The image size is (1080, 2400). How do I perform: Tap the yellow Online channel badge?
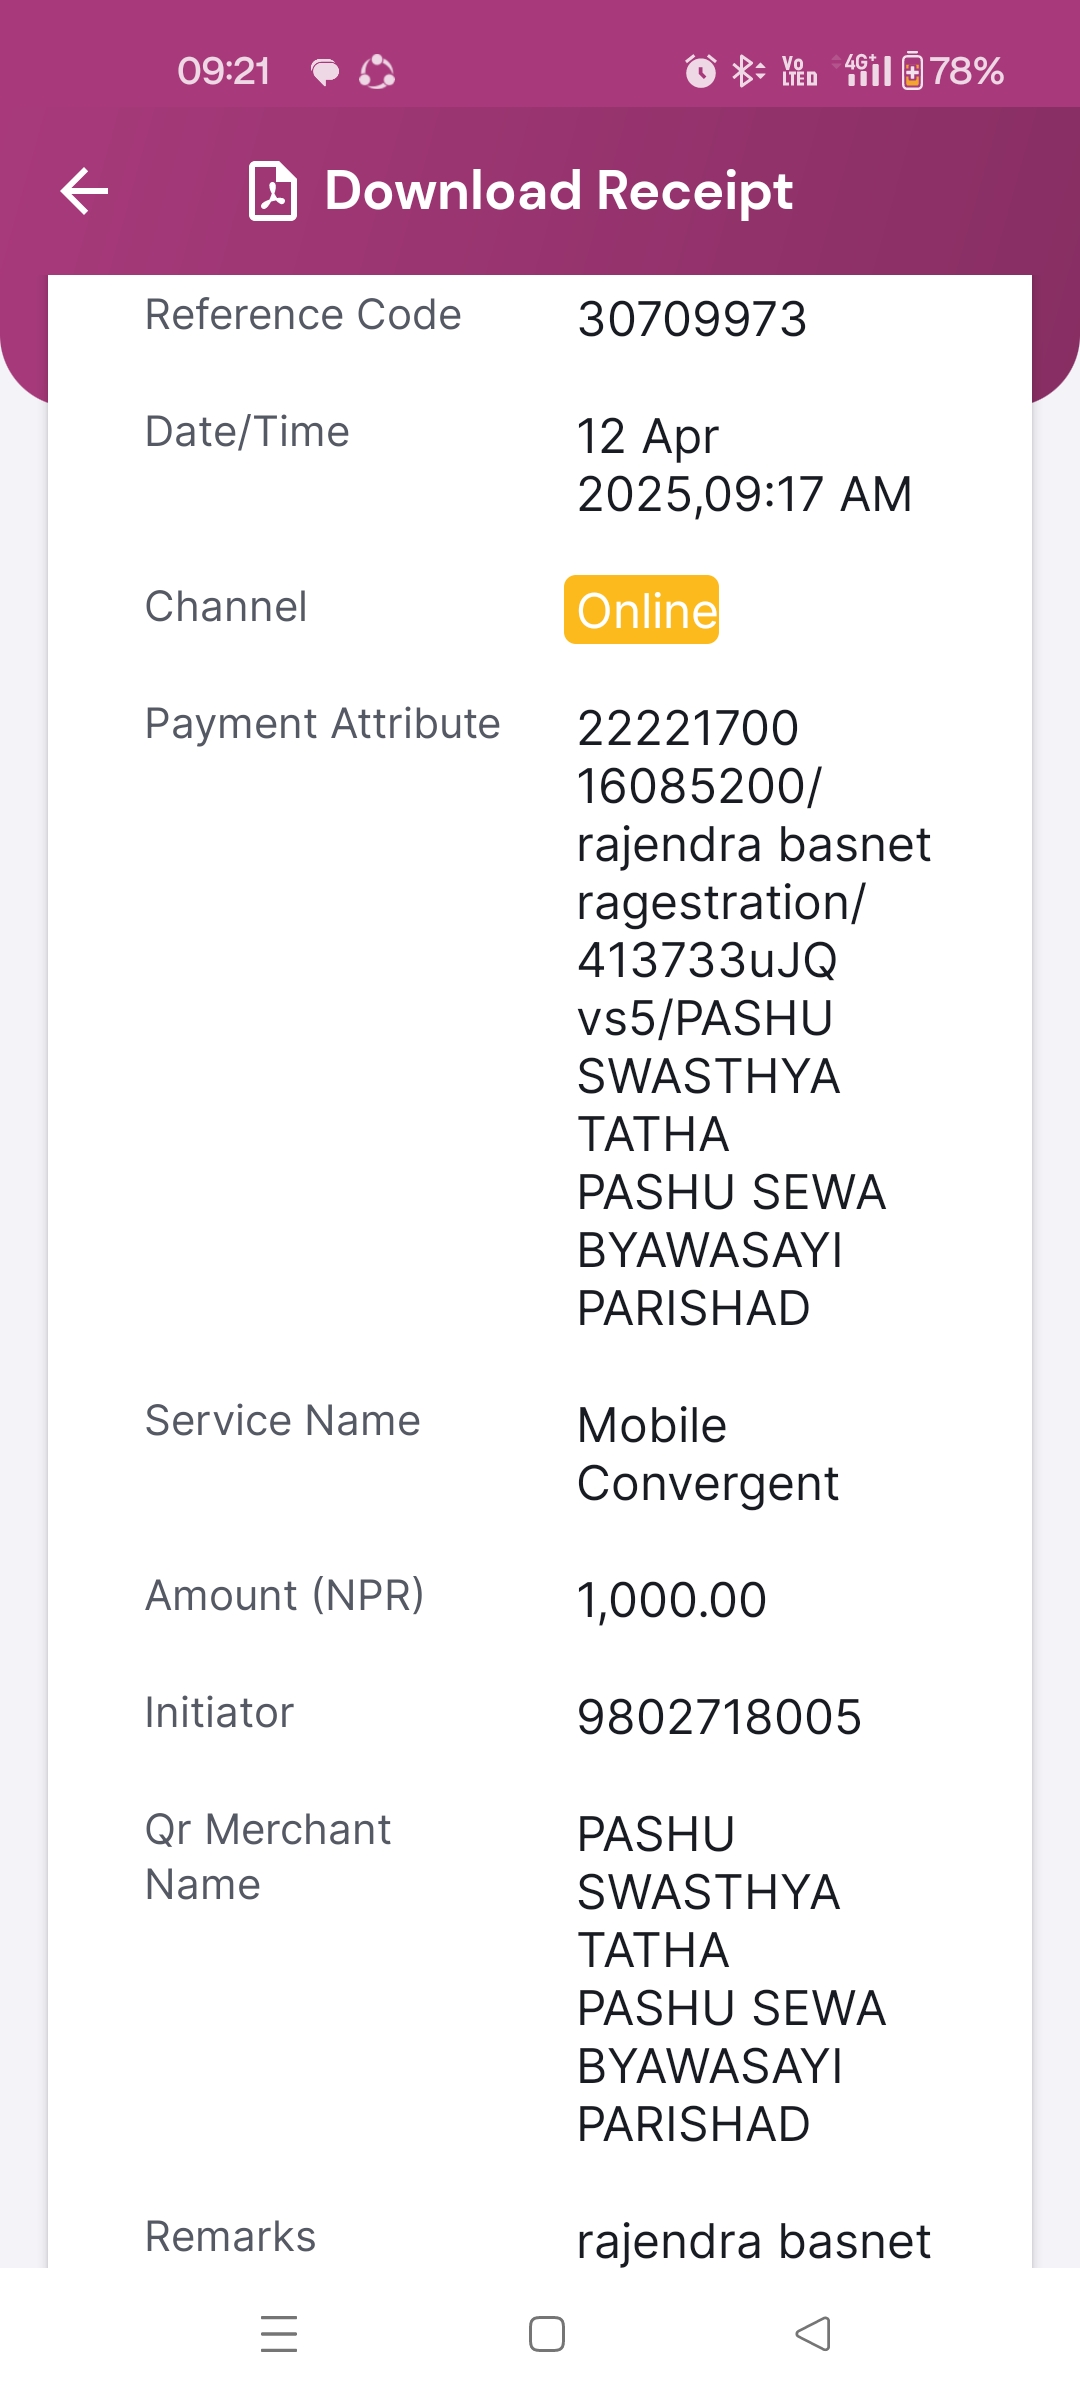[x=641, y=609]
